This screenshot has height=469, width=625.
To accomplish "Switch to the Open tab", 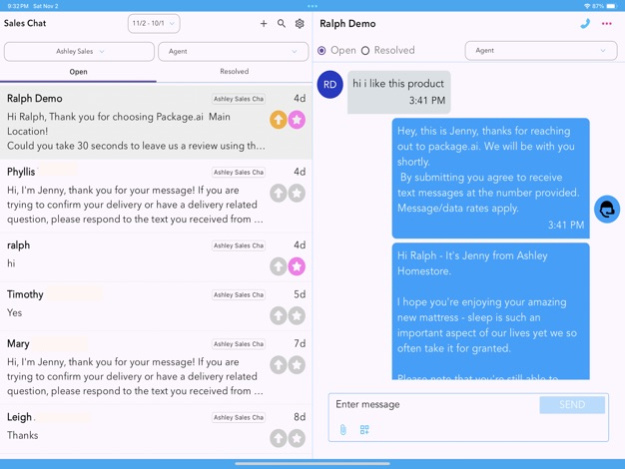I will pyautogui.click(x=78, y=72).
